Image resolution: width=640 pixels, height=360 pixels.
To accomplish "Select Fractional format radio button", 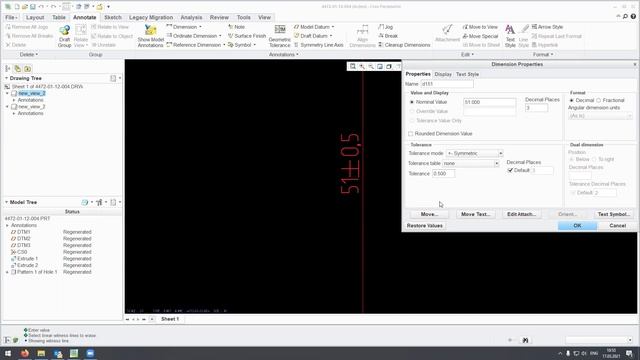I will 598,100.
